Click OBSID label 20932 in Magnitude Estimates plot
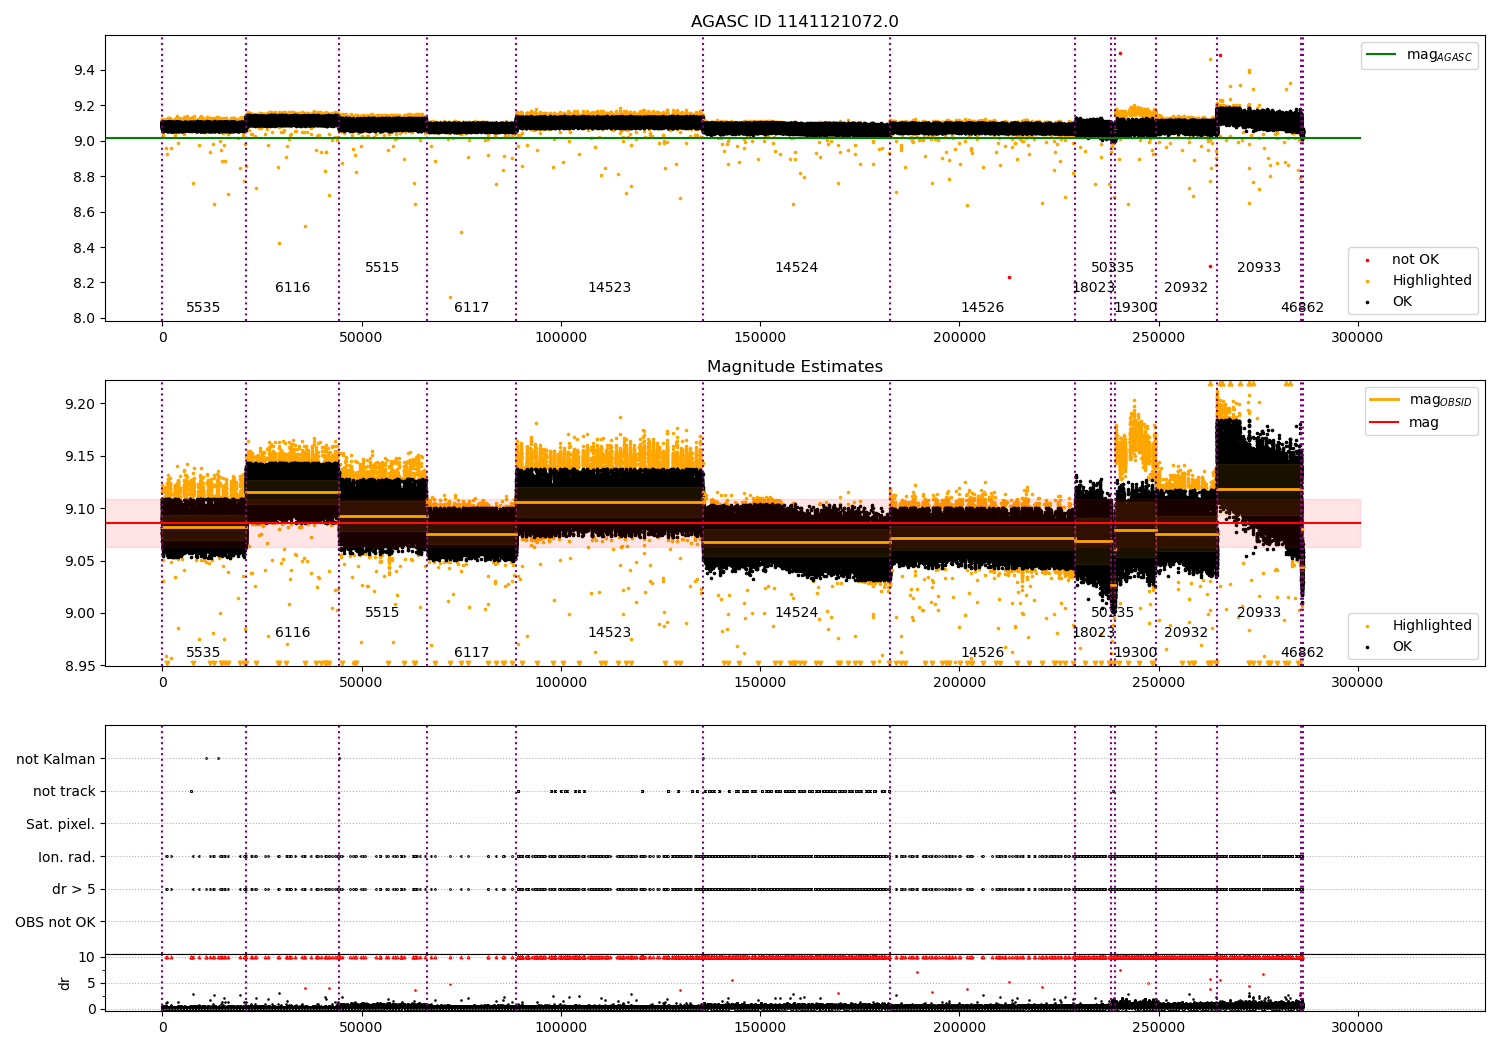This screenshot has height=1050, width=1500. [x=1186, y=633]
